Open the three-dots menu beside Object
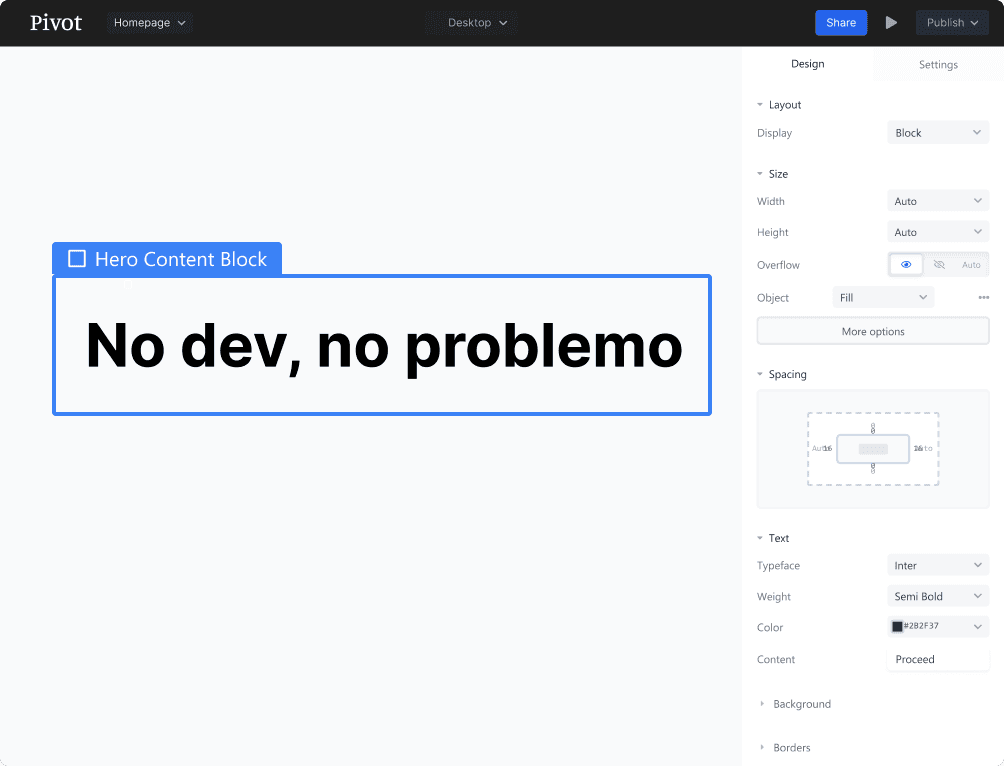The image size is (1004, 766). point(983,298)
